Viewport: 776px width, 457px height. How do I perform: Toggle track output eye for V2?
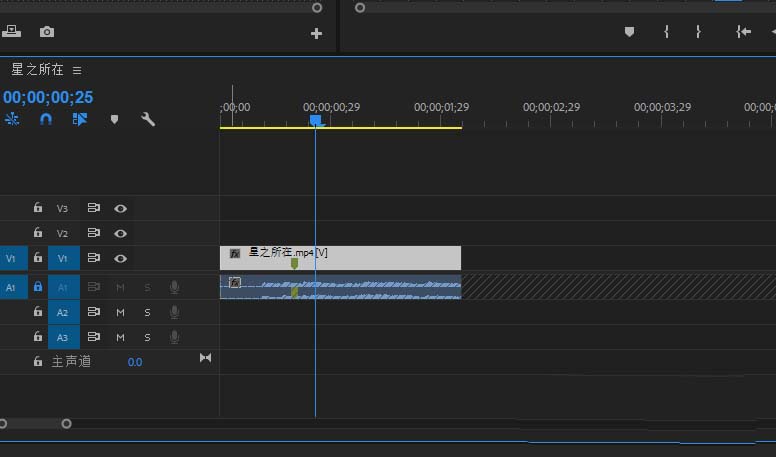point(121,233)
